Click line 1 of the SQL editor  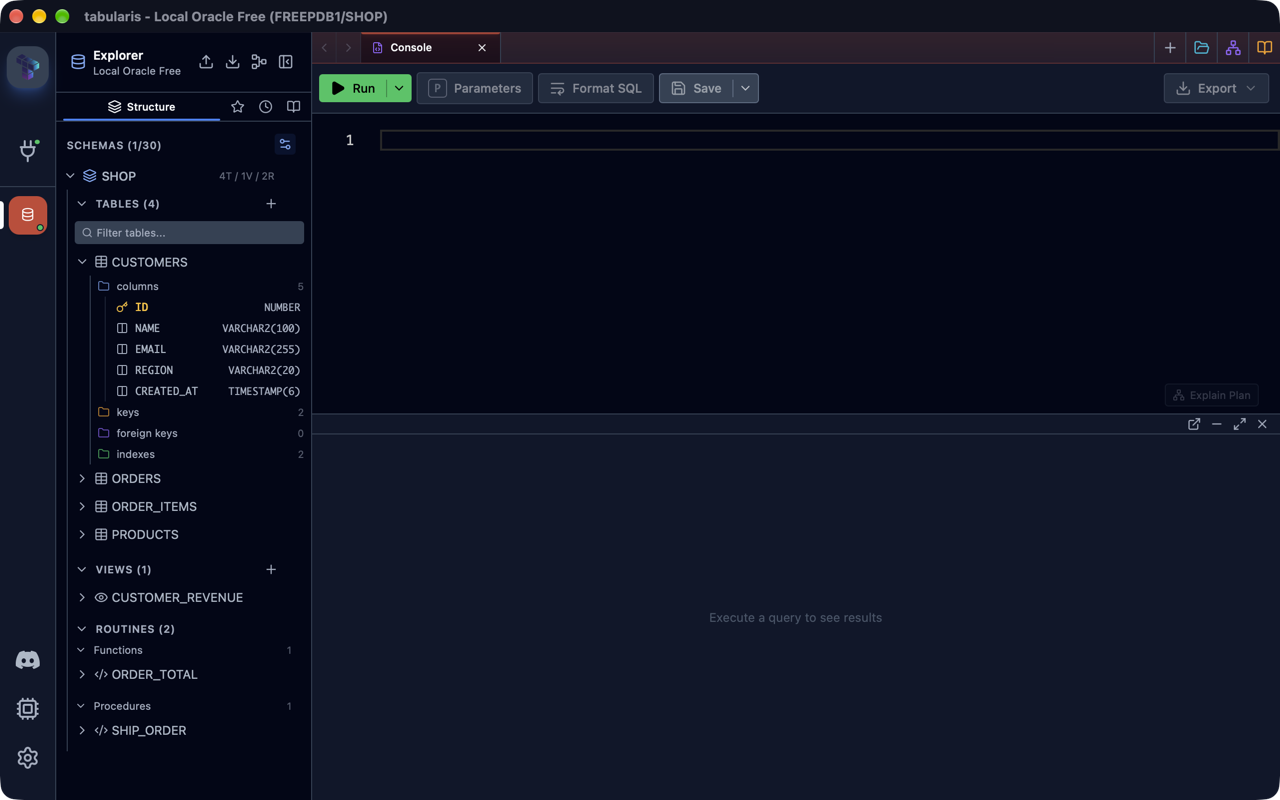click(x=829, y=140)
